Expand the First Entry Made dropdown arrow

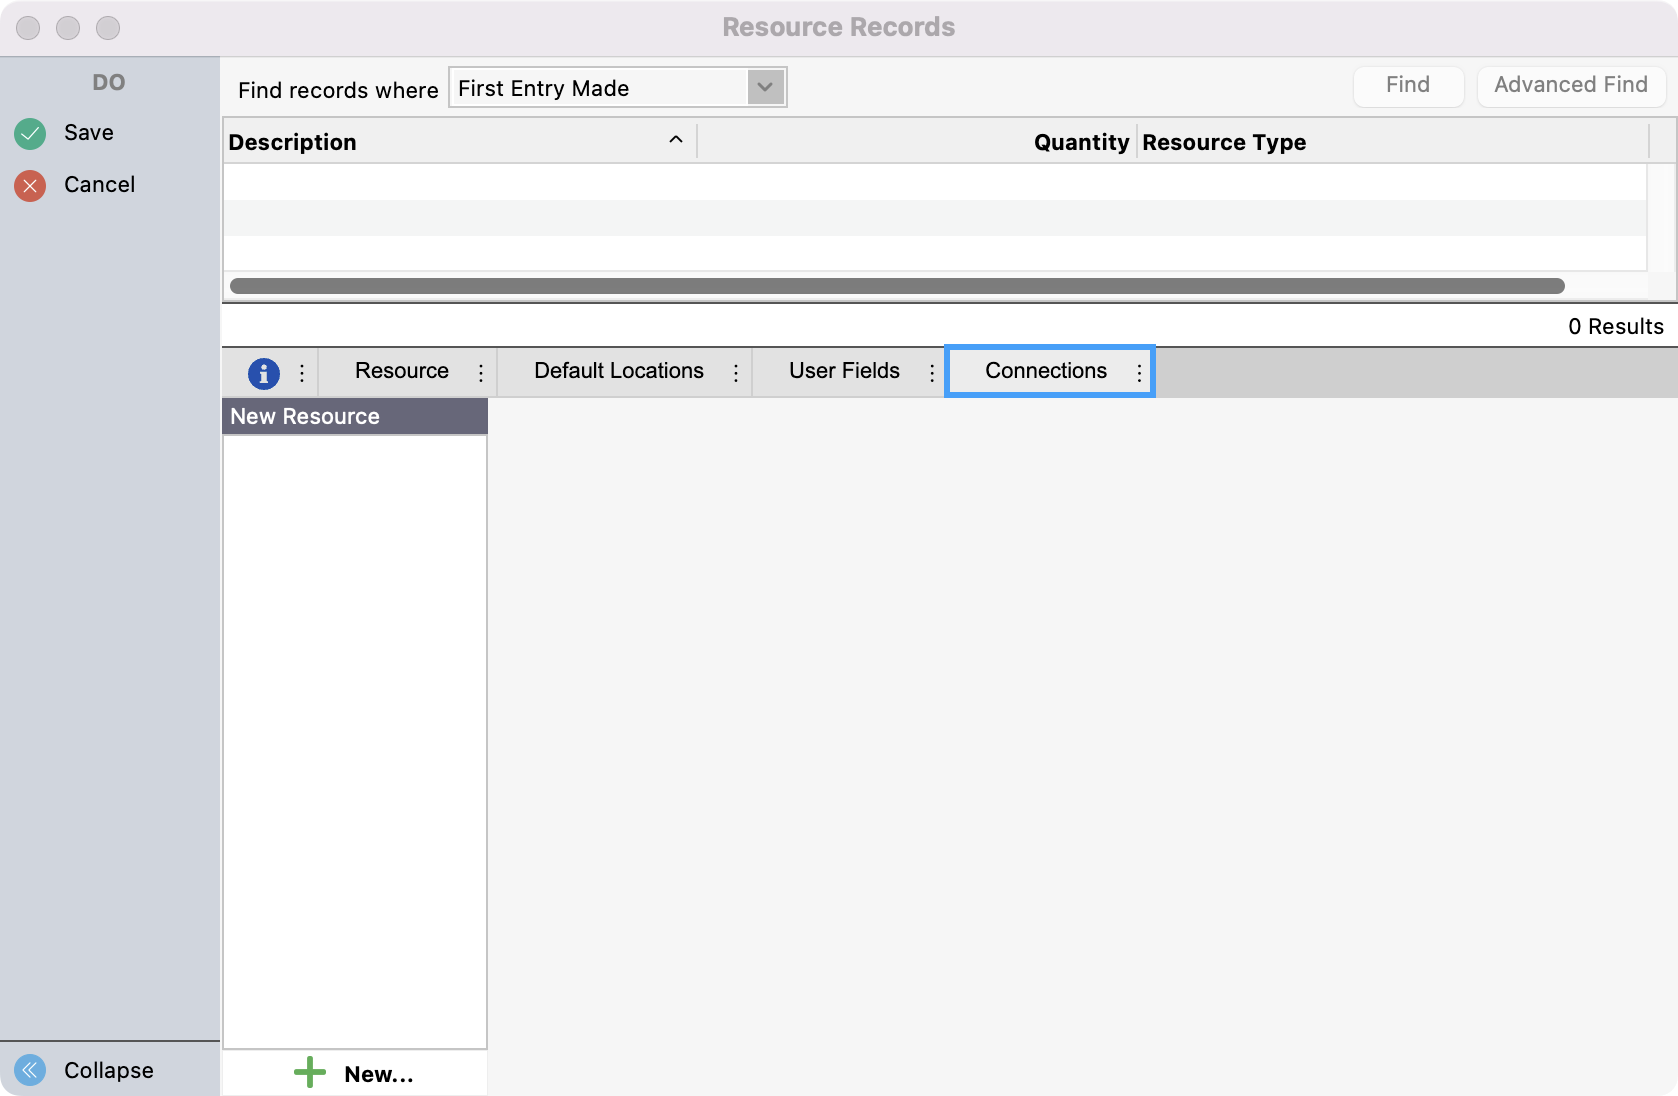(765, 87)
